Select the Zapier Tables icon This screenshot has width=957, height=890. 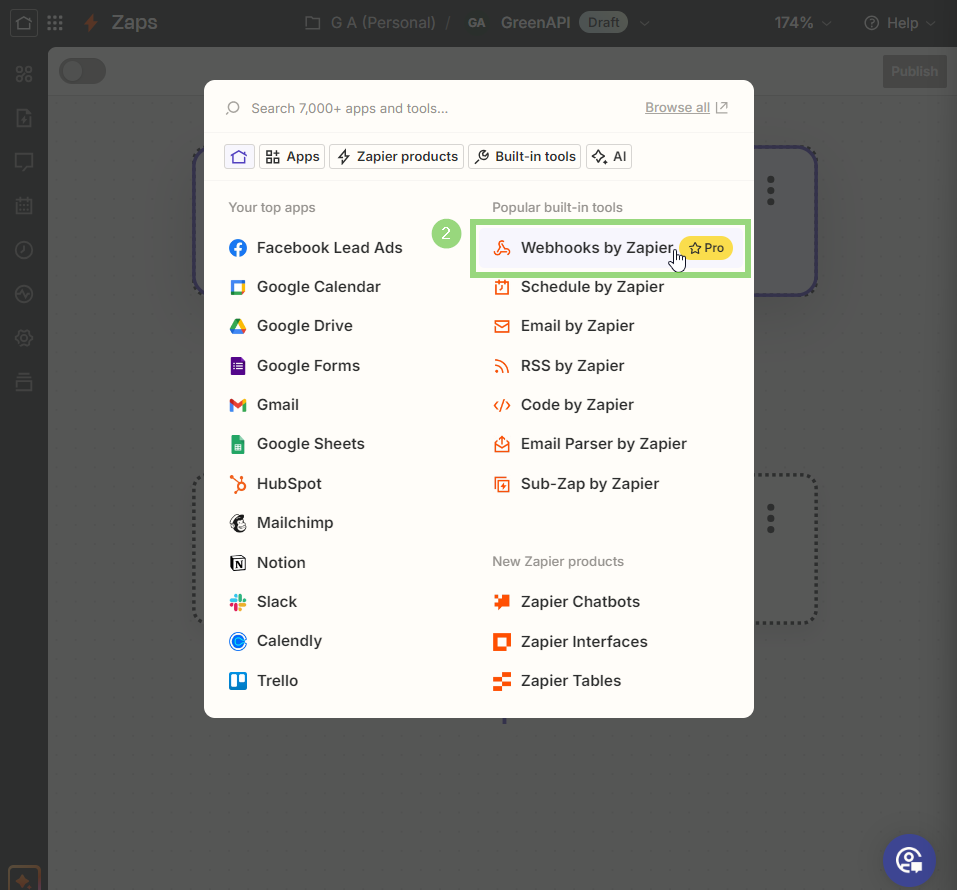501,680
